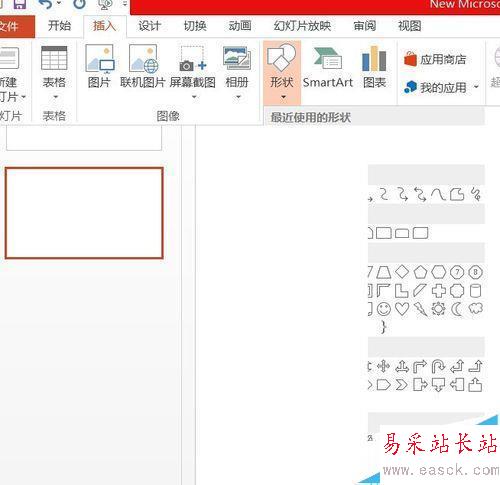Image resolution: width=500 pixels, height=485 pixels.
Task: Open the 我的应用 dropdown arrow
Action: click(476, 87)
